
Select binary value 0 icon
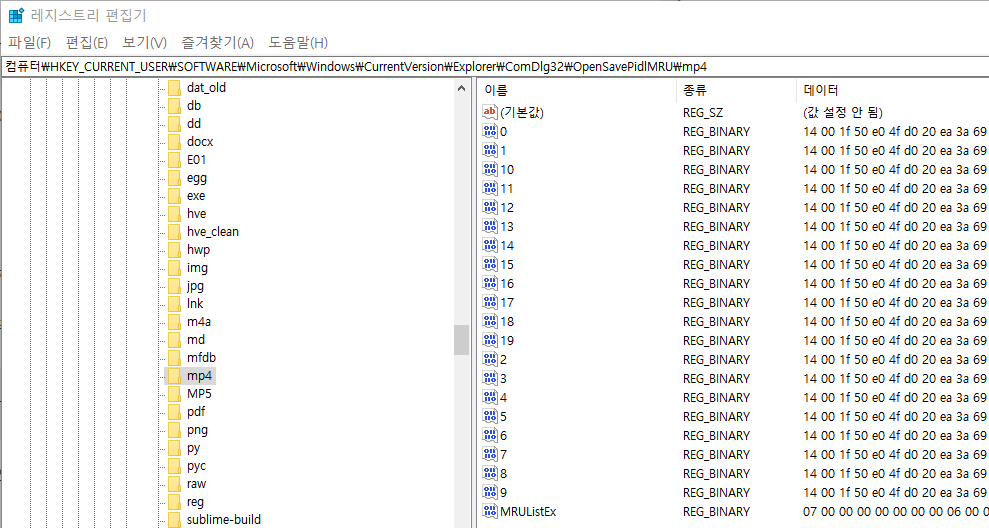click(490, 131)
